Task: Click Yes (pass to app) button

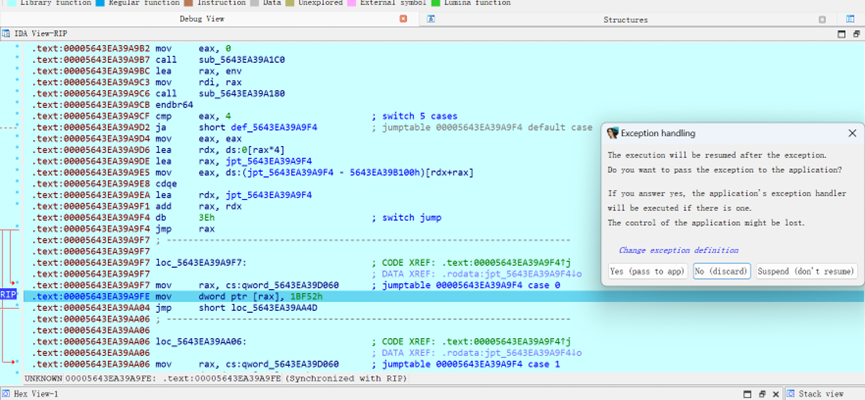Action: tap(648, 271)
